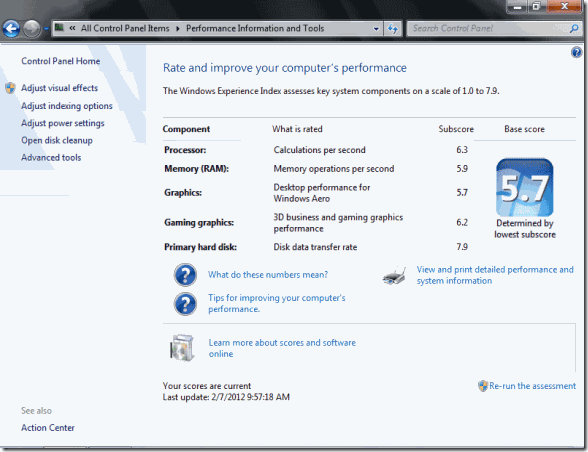Click the Graphics subscore 5.7
This screenshot has height=452, width=588.
tap(462, 193)
